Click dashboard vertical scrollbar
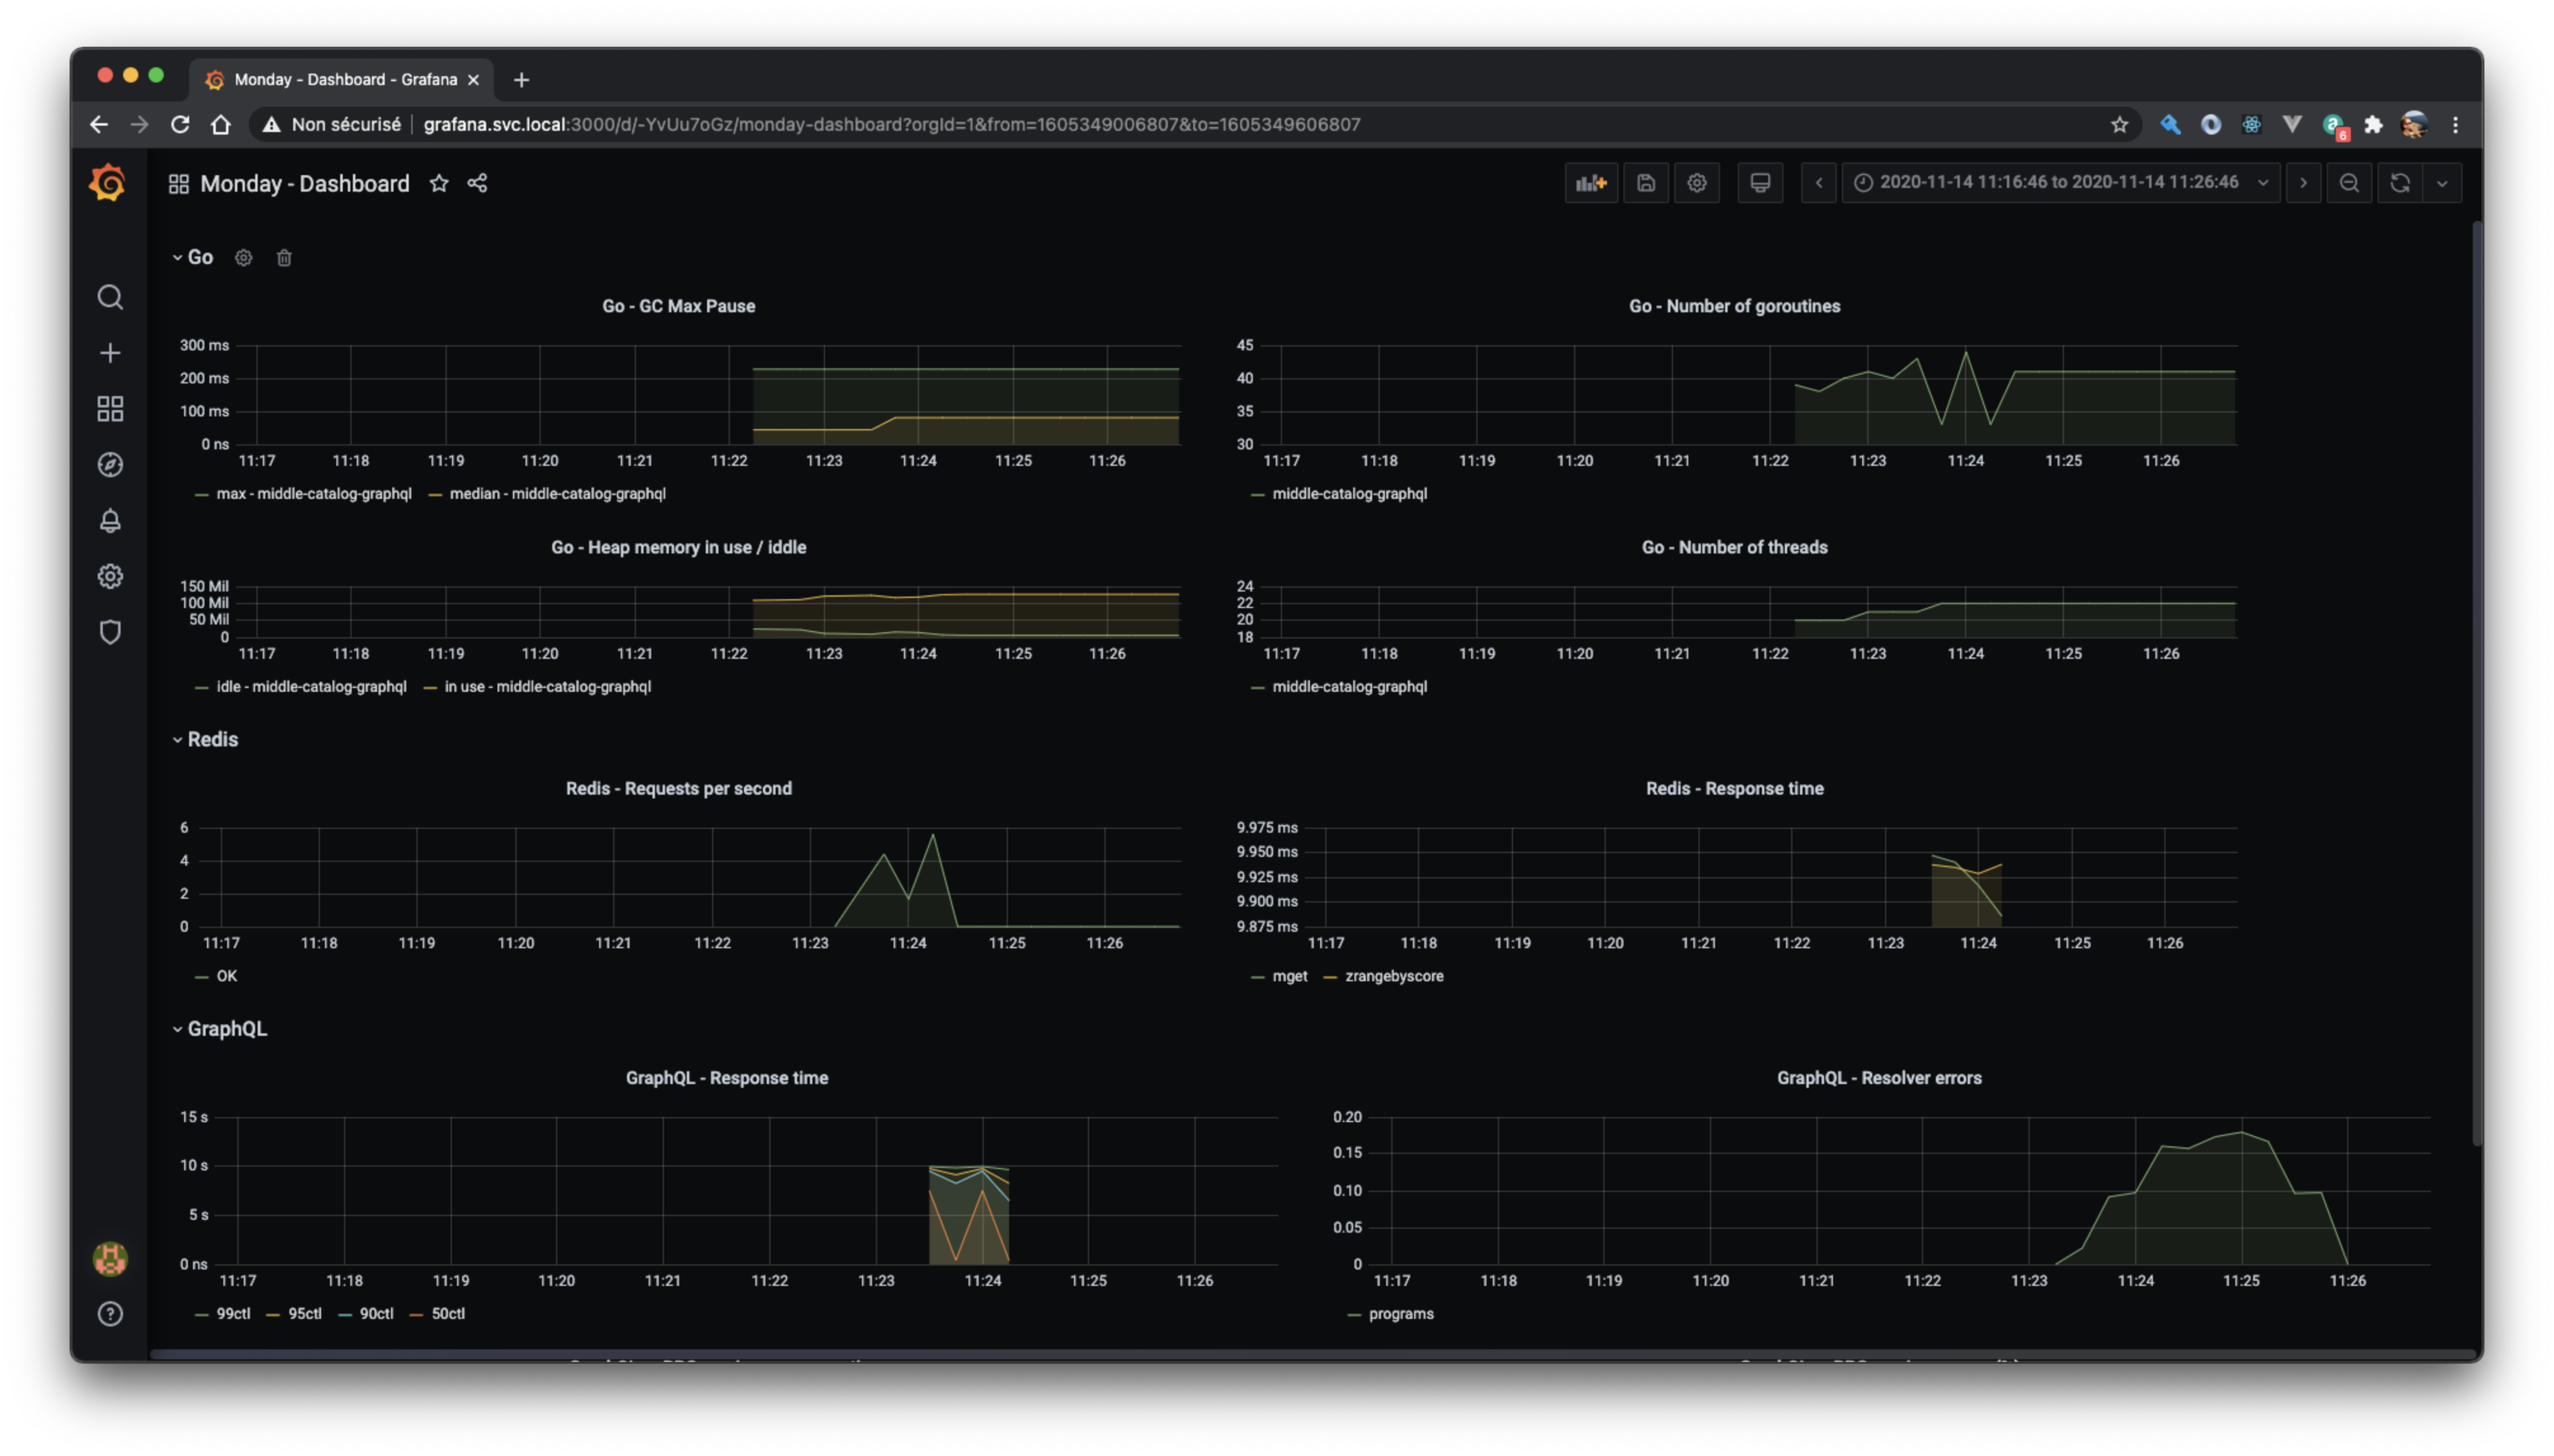 tap(2476, 684)
